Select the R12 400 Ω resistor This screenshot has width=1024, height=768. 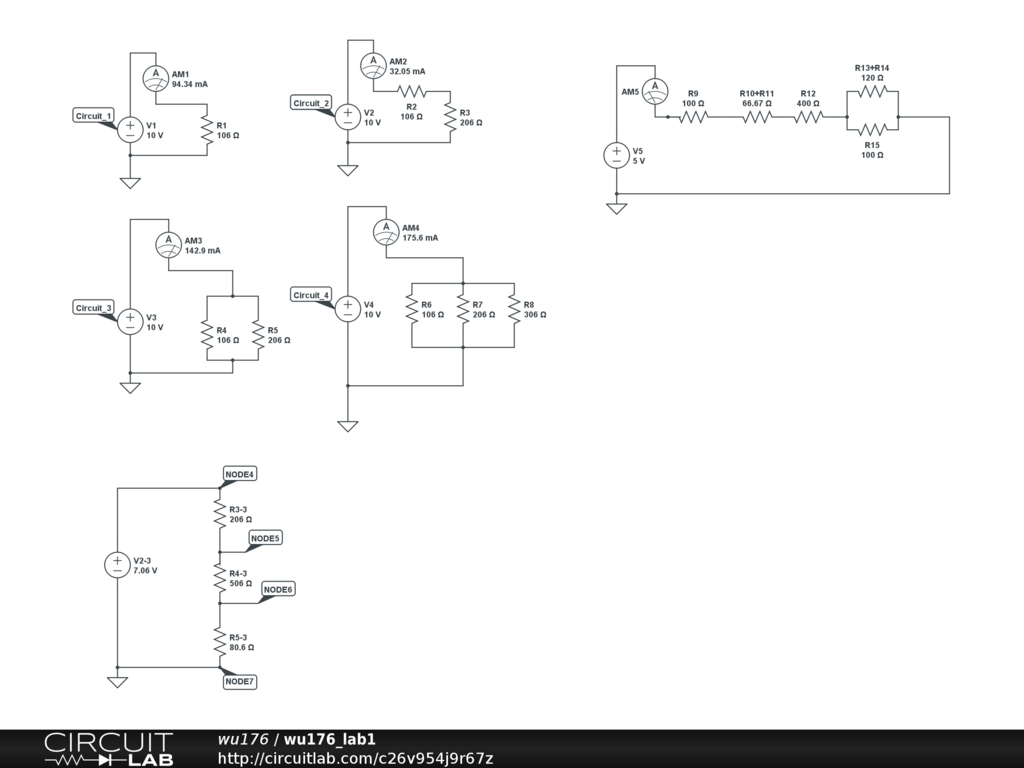tap(808, 117)
